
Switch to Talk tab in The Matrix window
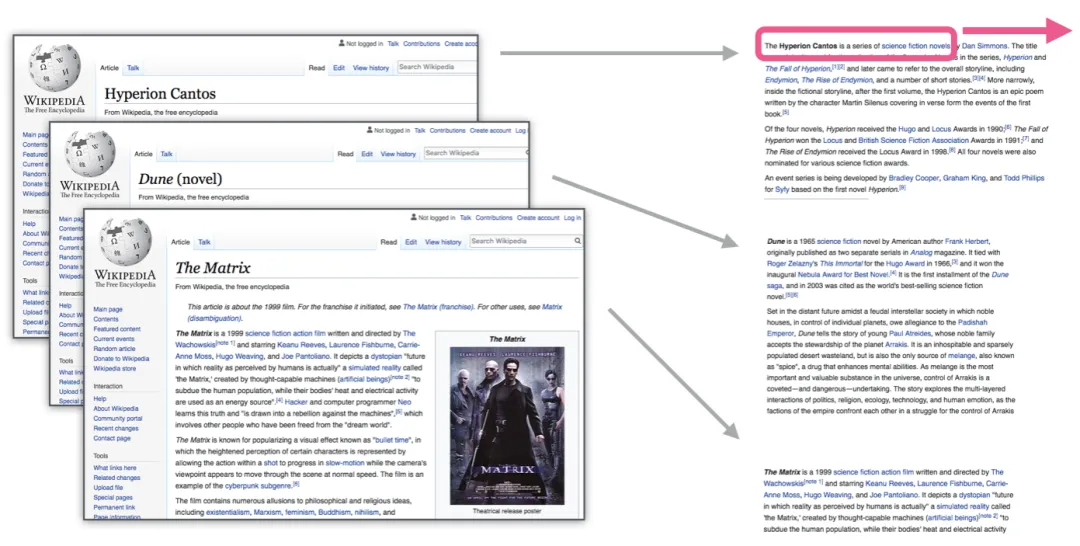205,242
